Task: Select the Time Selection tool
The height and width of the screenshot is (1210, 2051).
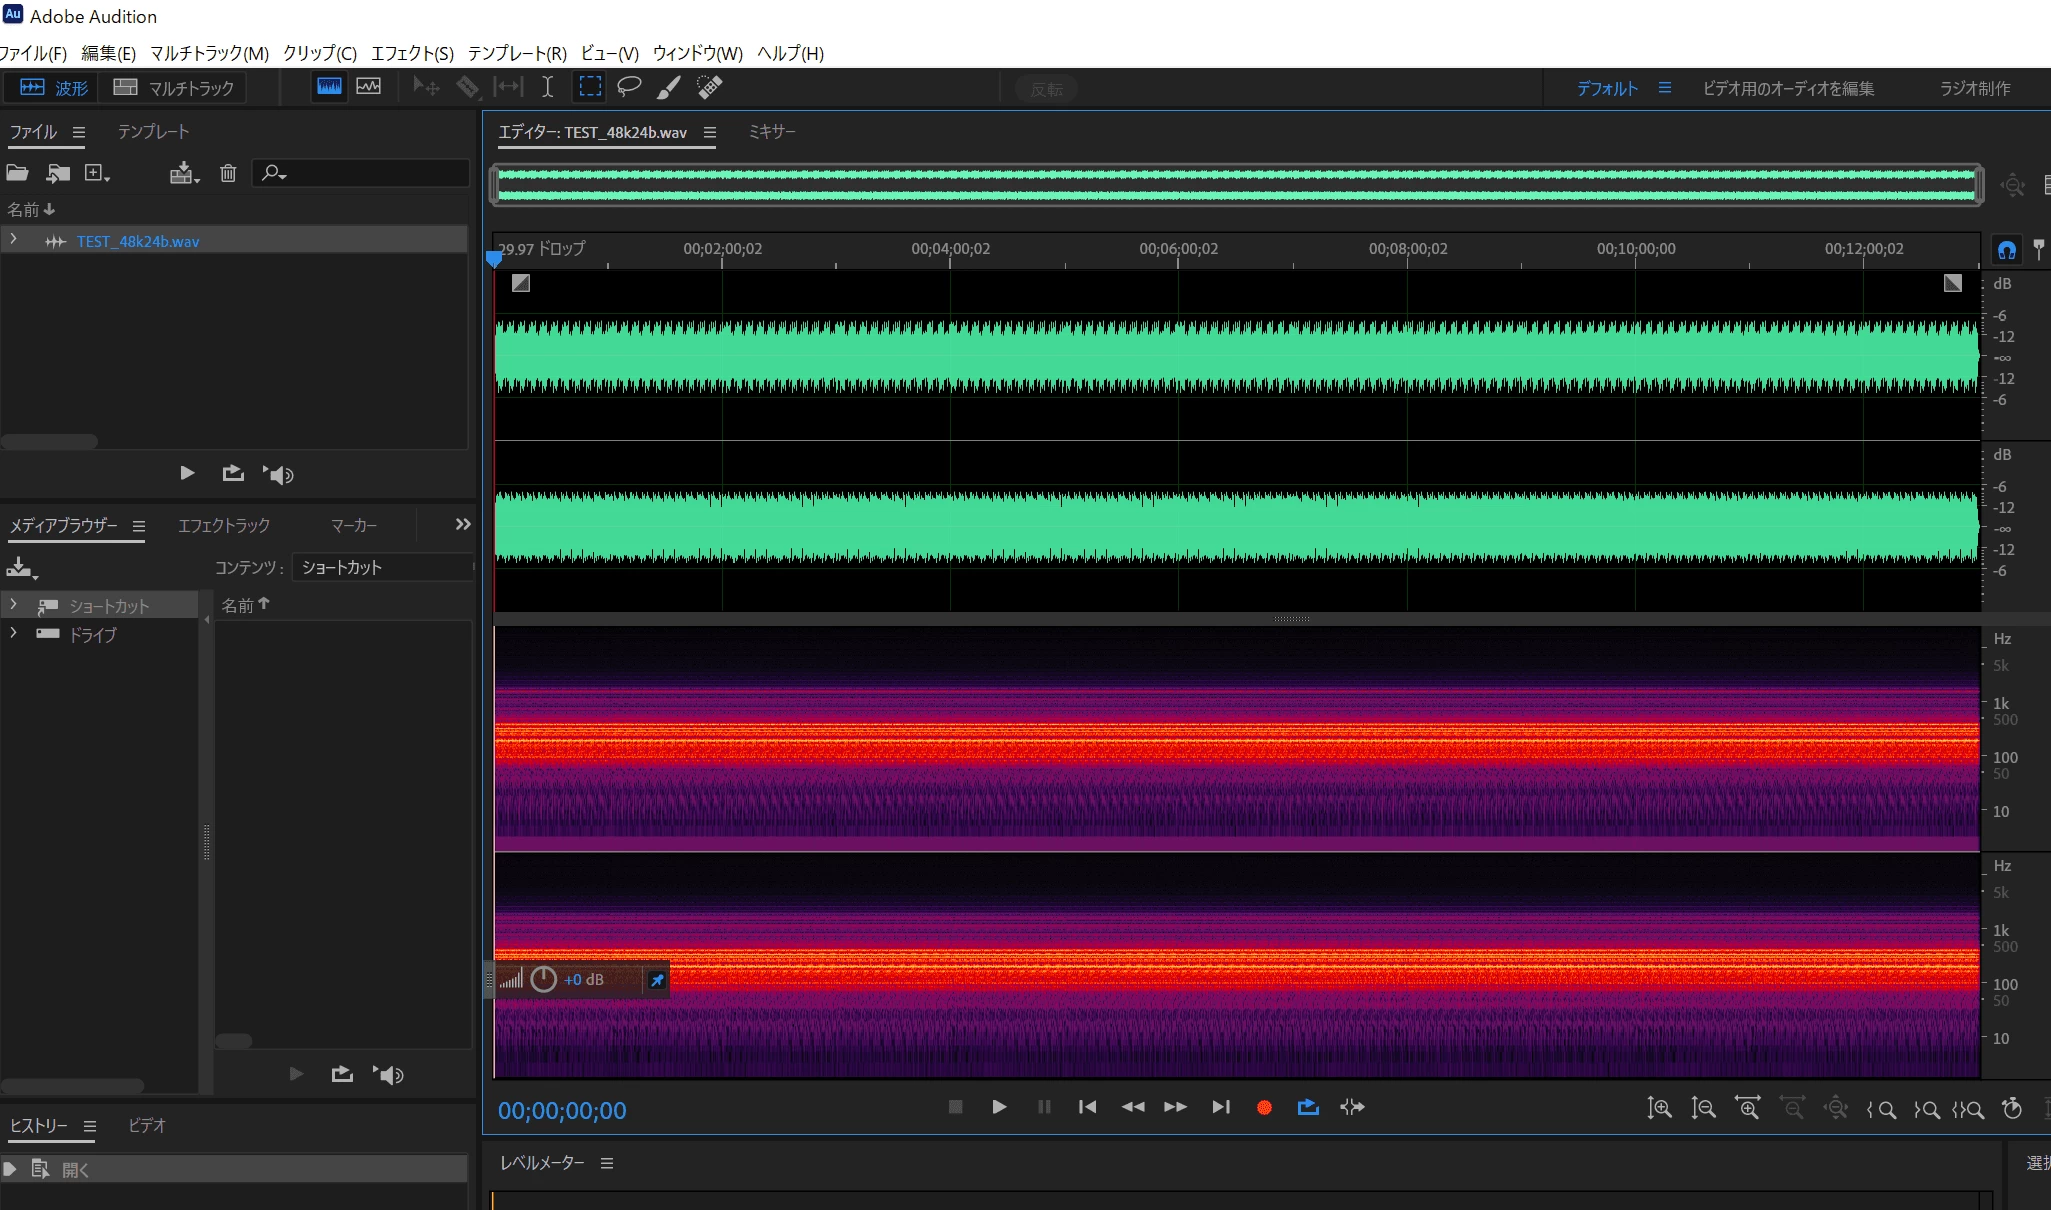Action: click(548, 87)
